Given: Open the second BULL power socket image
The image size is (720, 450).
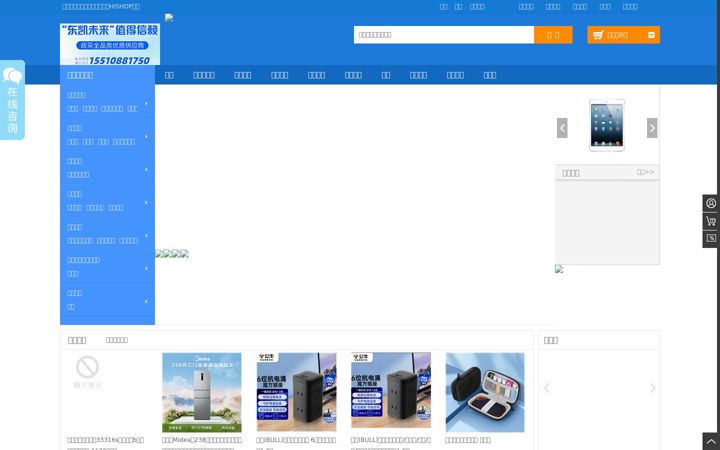Looking at the screenshot, I should 391,390.
